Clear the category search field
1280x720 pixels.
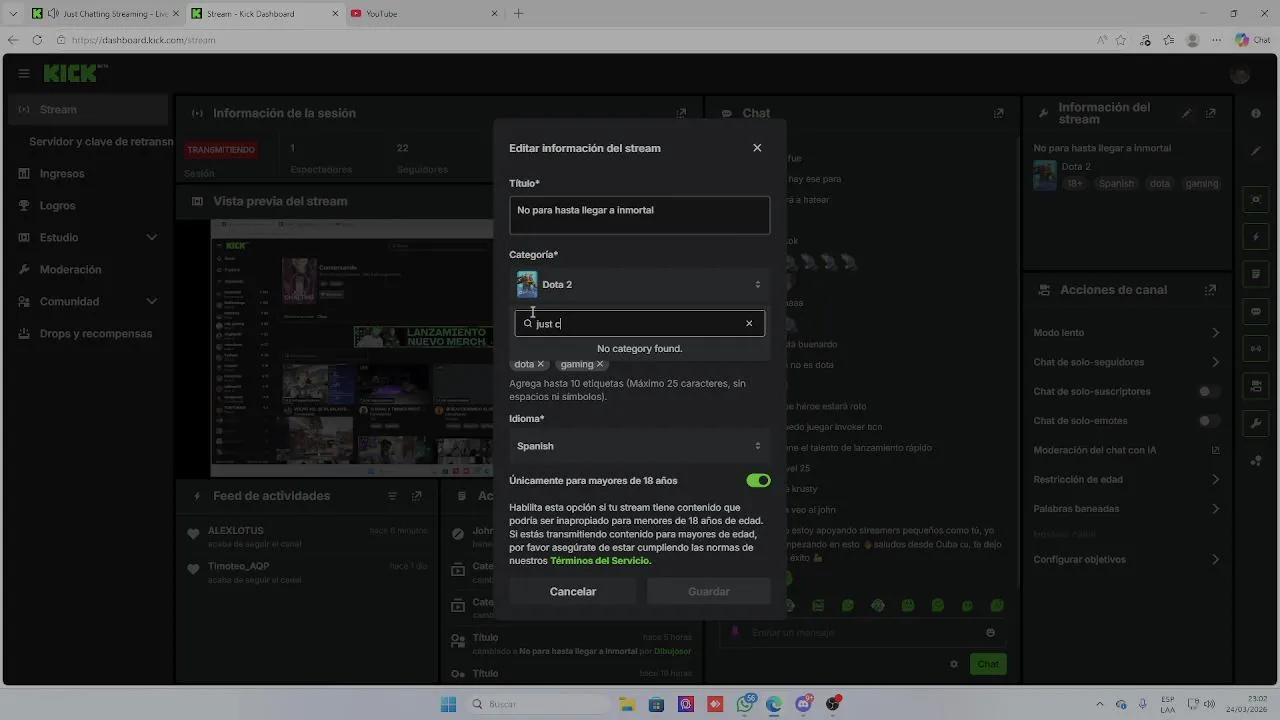[x=749, y=323]
